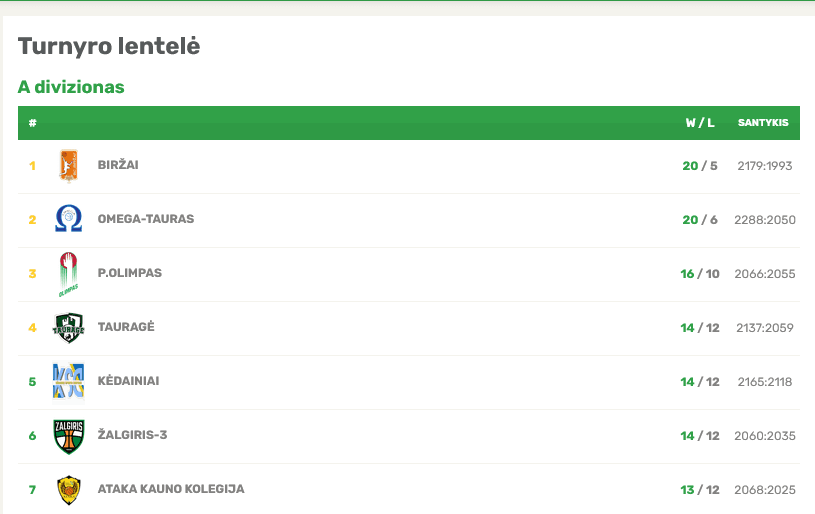The height and width of the screenshot is (514, 815).
Task: Click the Kėdainiai team logo
Action: (x=68, y=381)
